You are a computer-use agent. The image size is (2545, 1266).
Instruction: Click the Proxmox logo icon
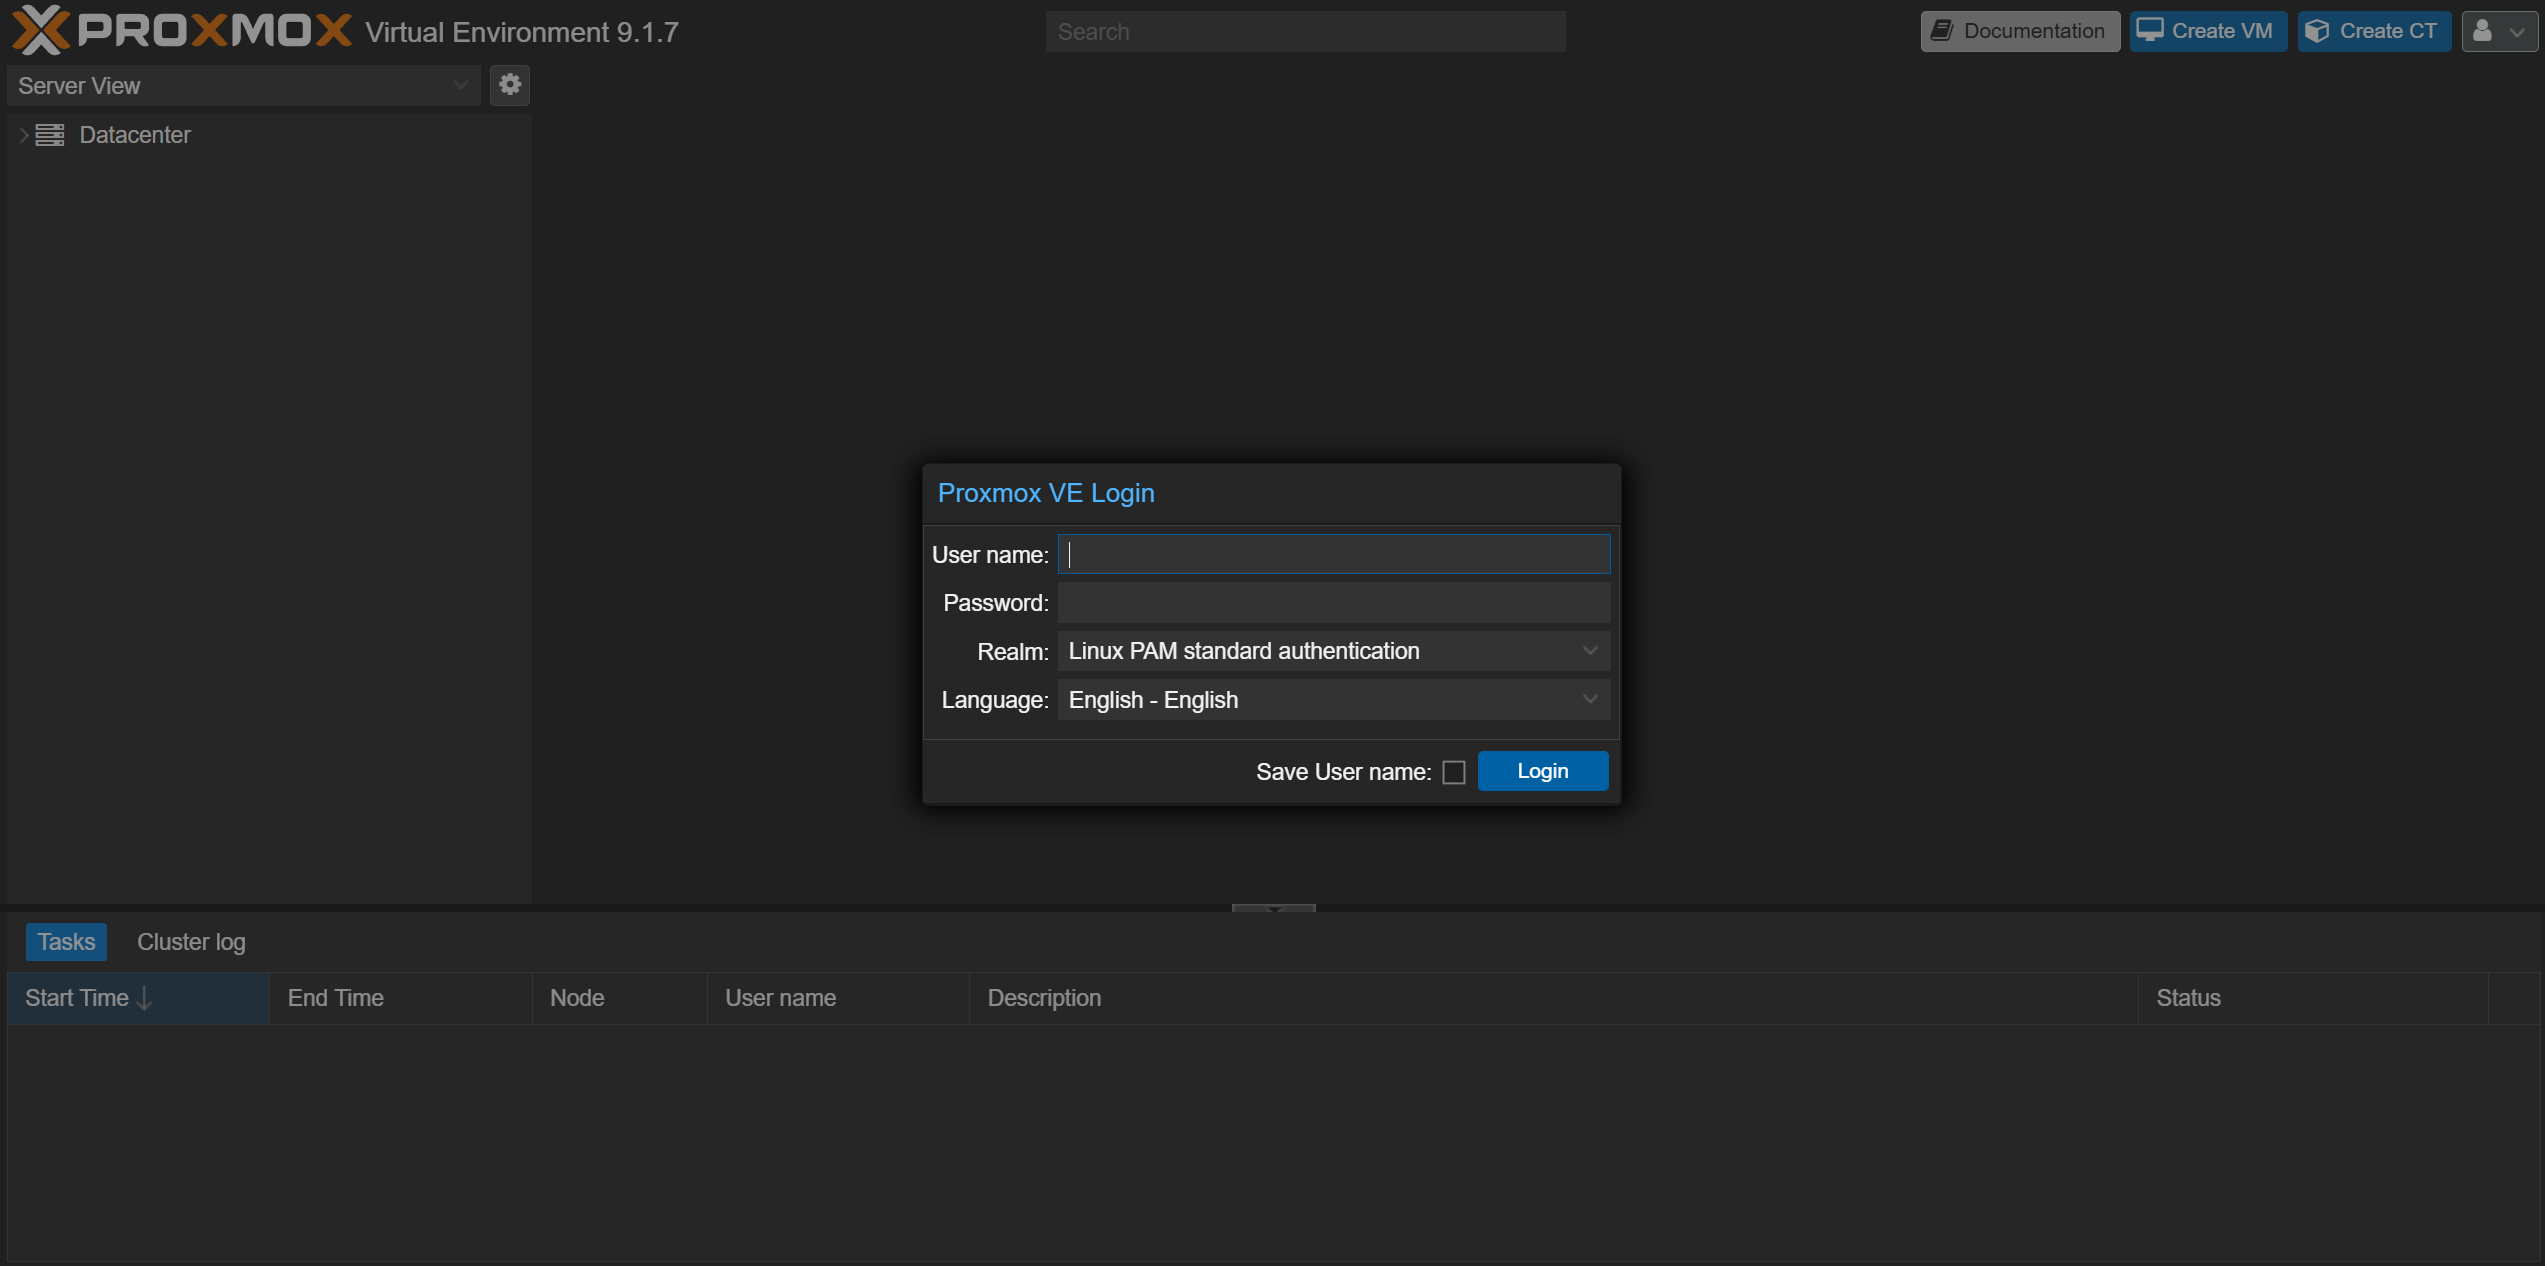click(40, 30)
